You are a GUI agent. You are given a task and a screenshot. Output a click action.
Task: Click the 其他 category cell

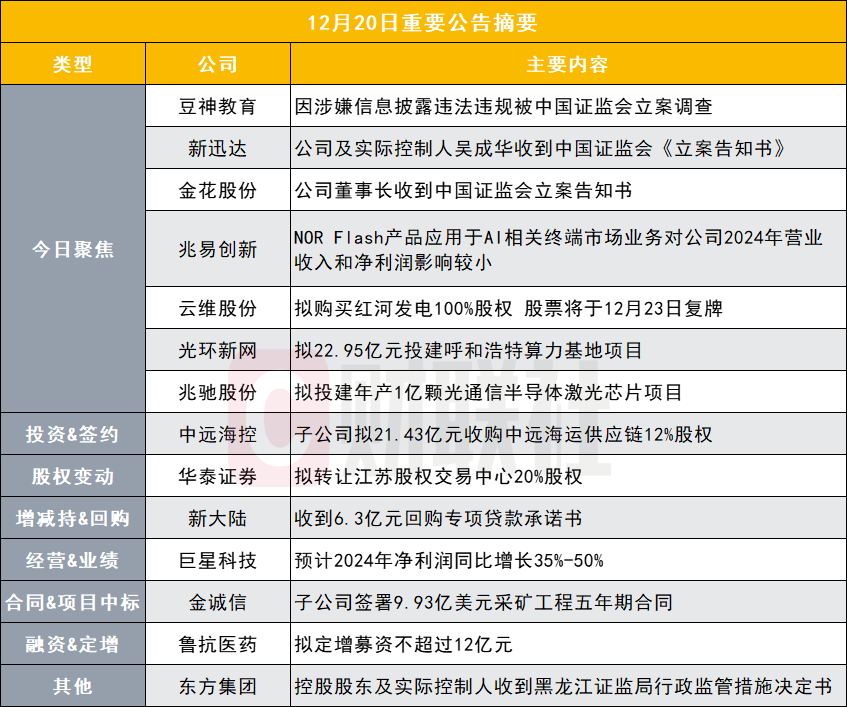click(73, 686)
